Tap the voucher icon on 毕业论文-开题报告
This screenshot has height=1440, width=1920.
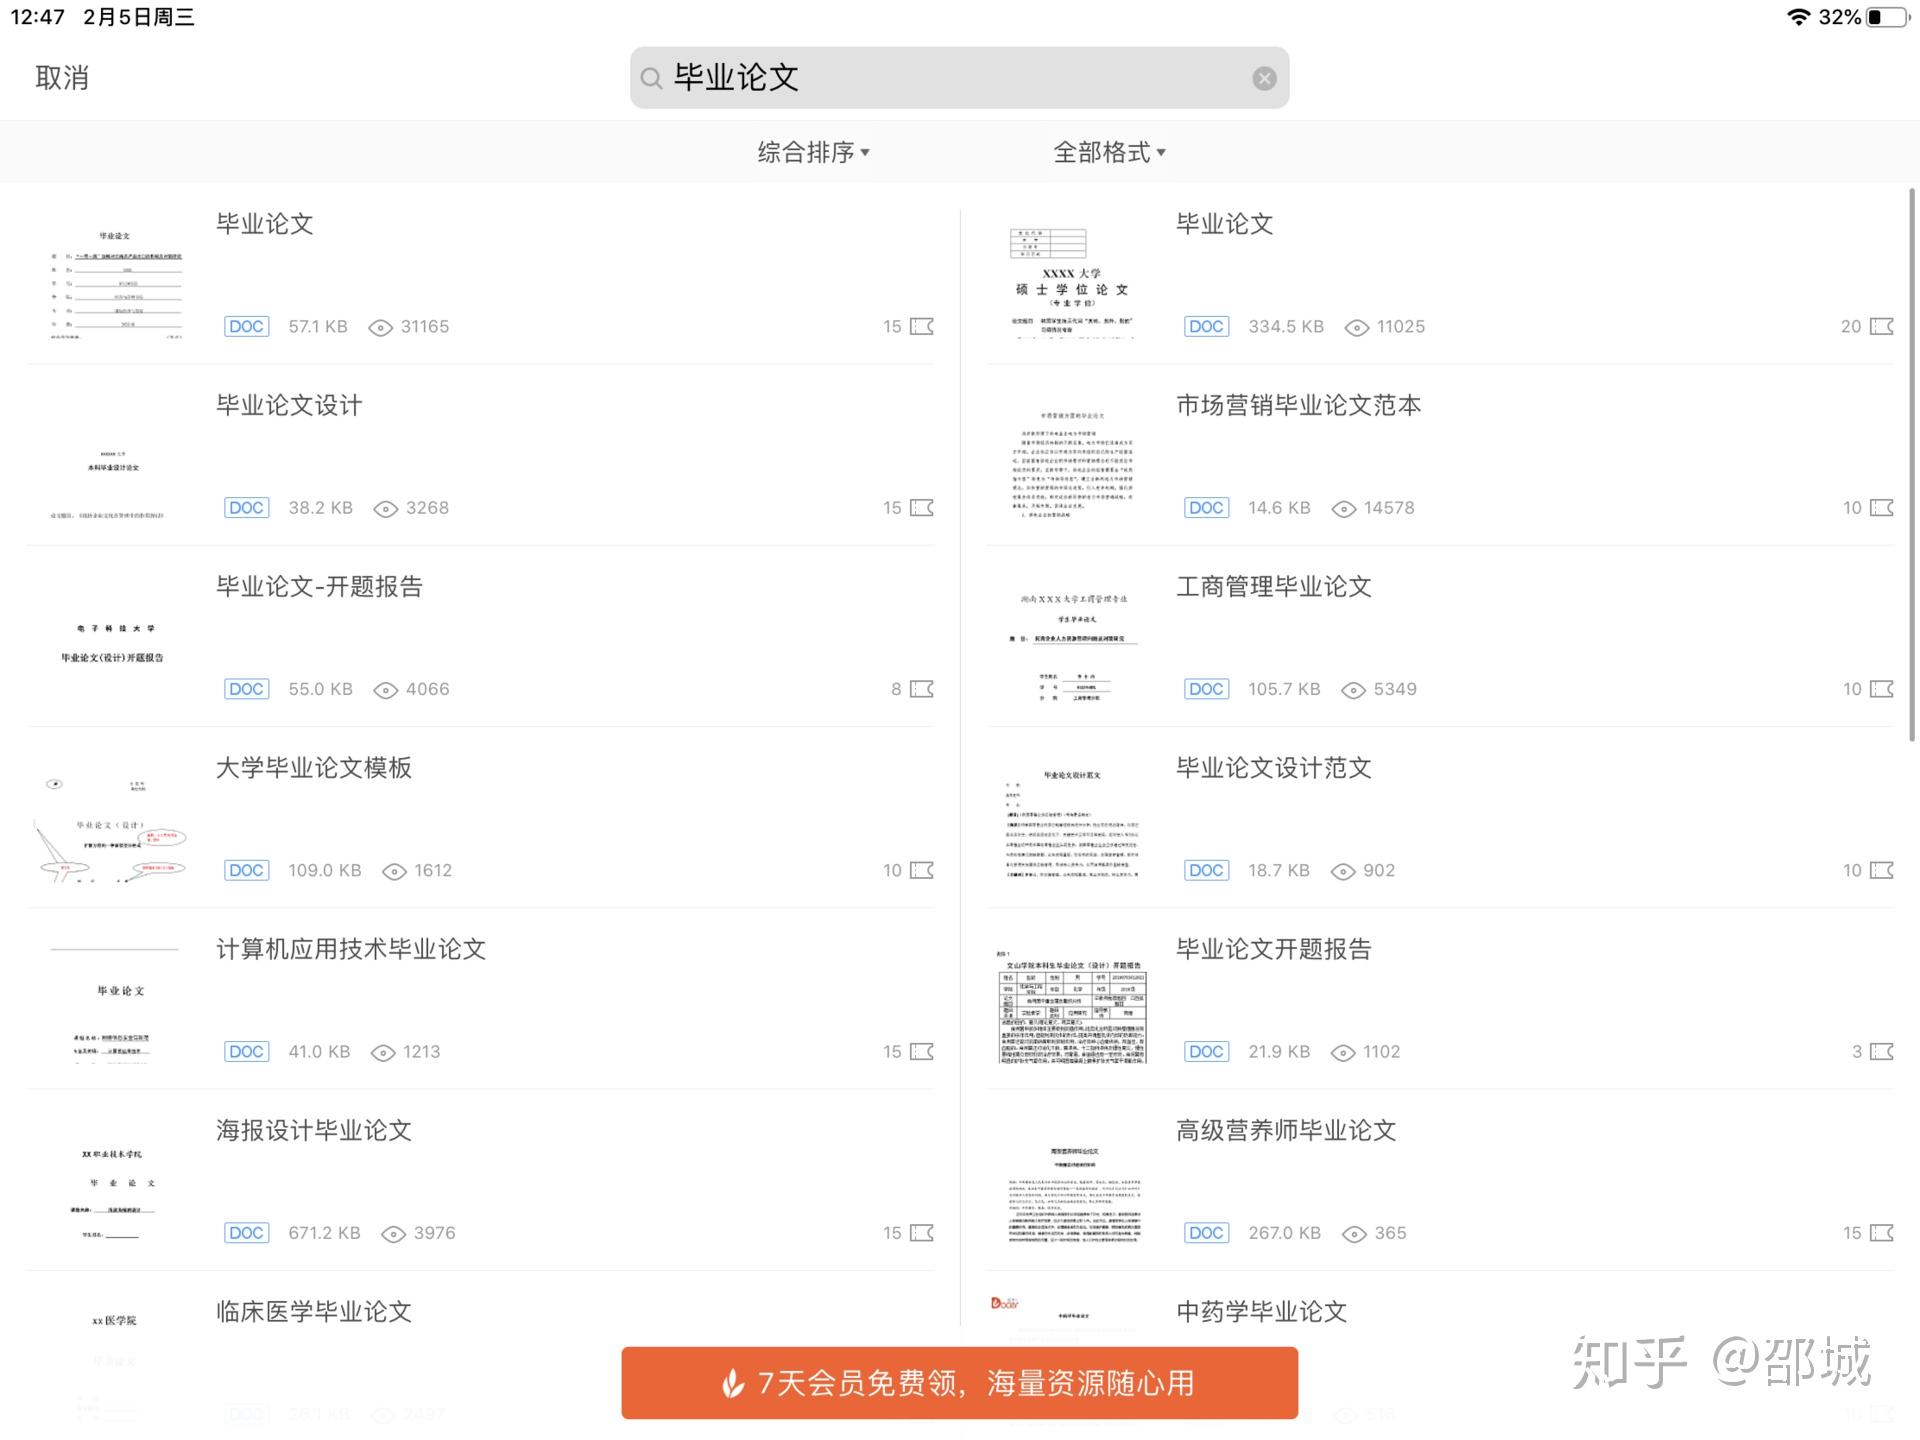tap(922, 689)
